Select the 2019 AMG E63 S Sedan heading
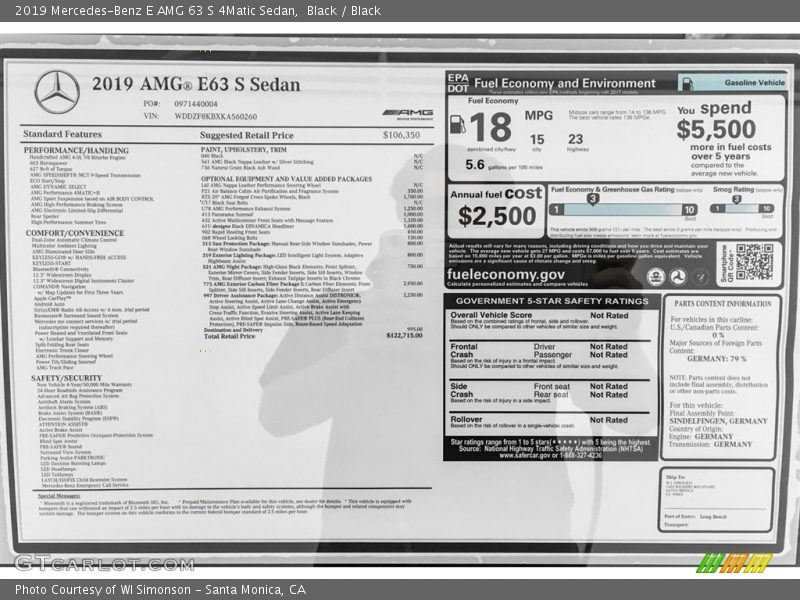Image resolution: width=800 pixels, height=600 pixels. (x=196, y=84)
